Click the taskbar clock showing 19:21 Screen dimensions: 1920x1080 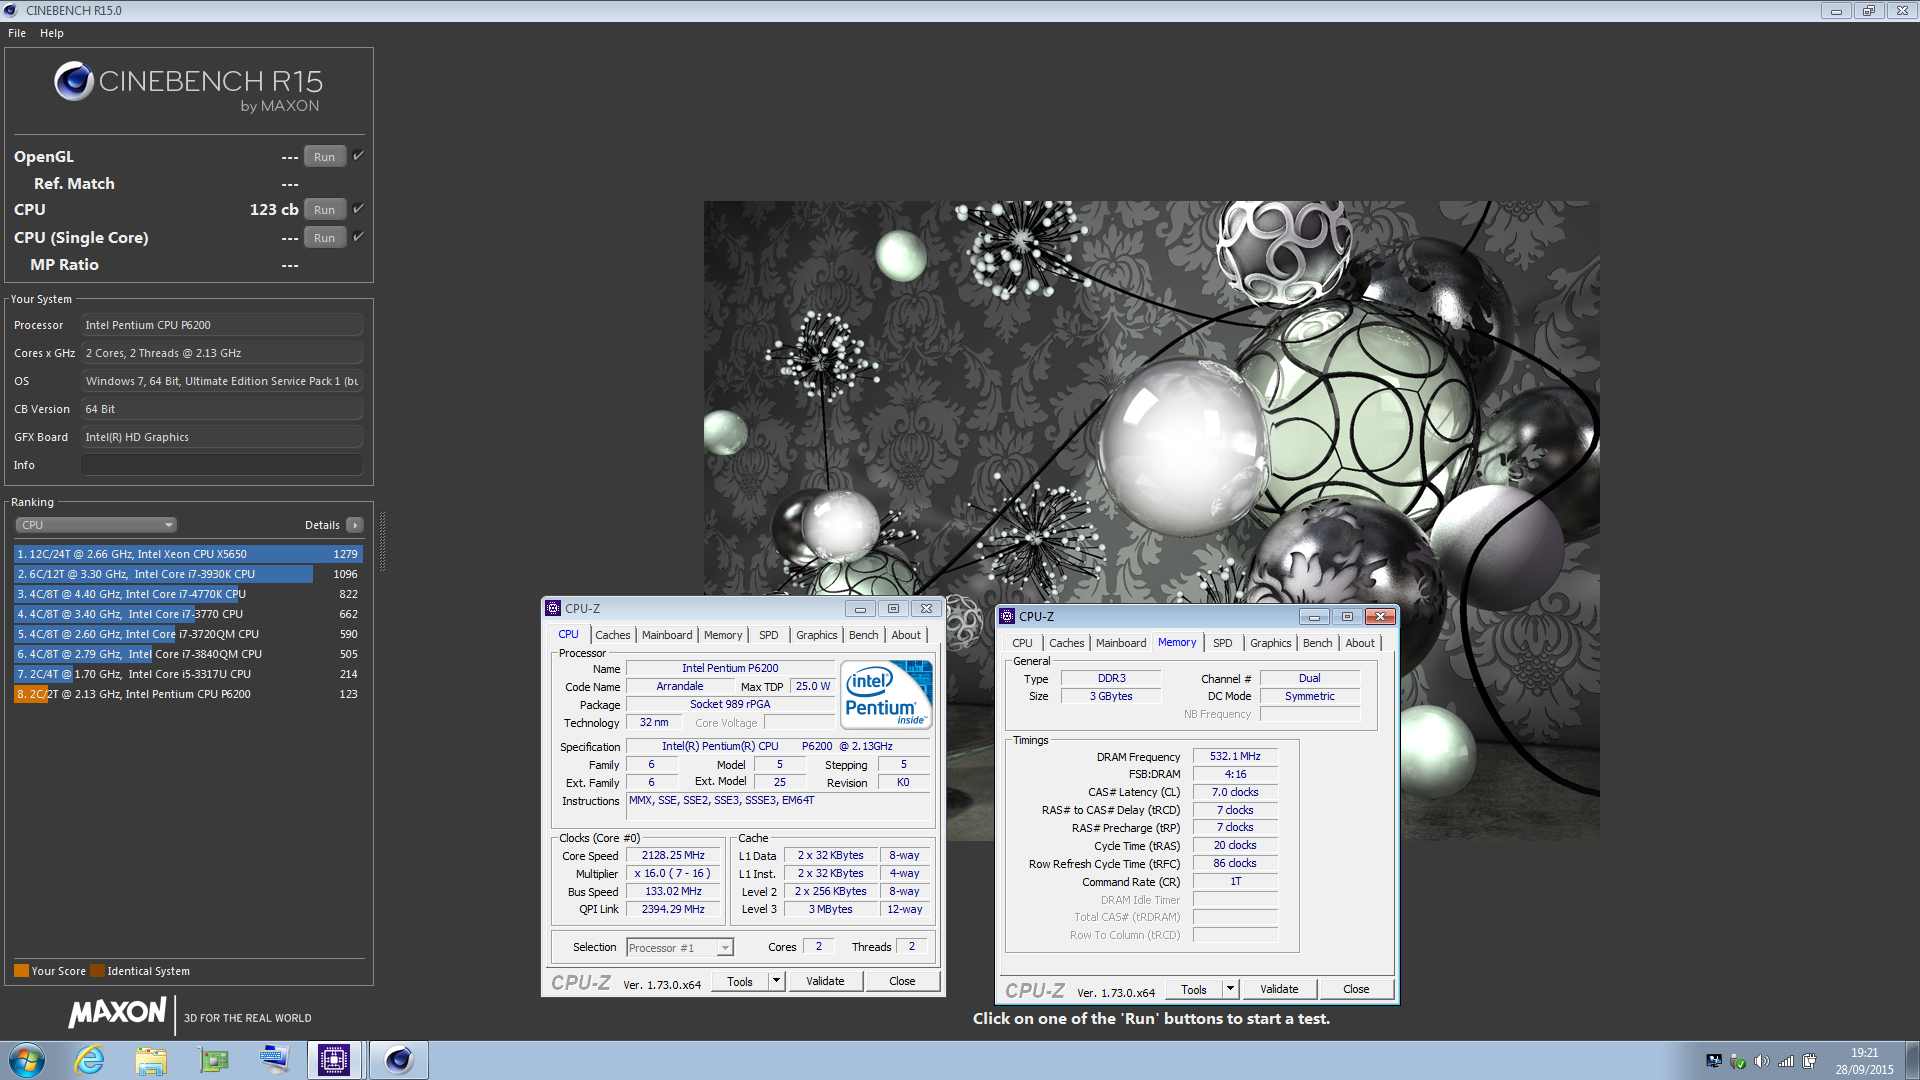point(1864,1061)
